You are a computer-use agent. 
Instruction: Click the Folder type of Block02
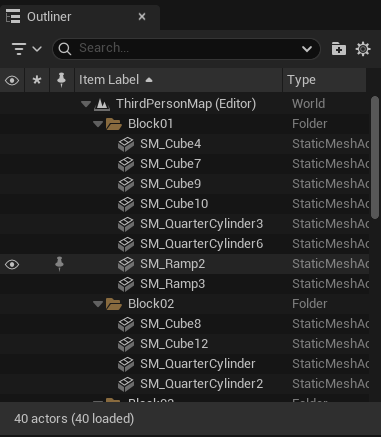click(310, 304)
